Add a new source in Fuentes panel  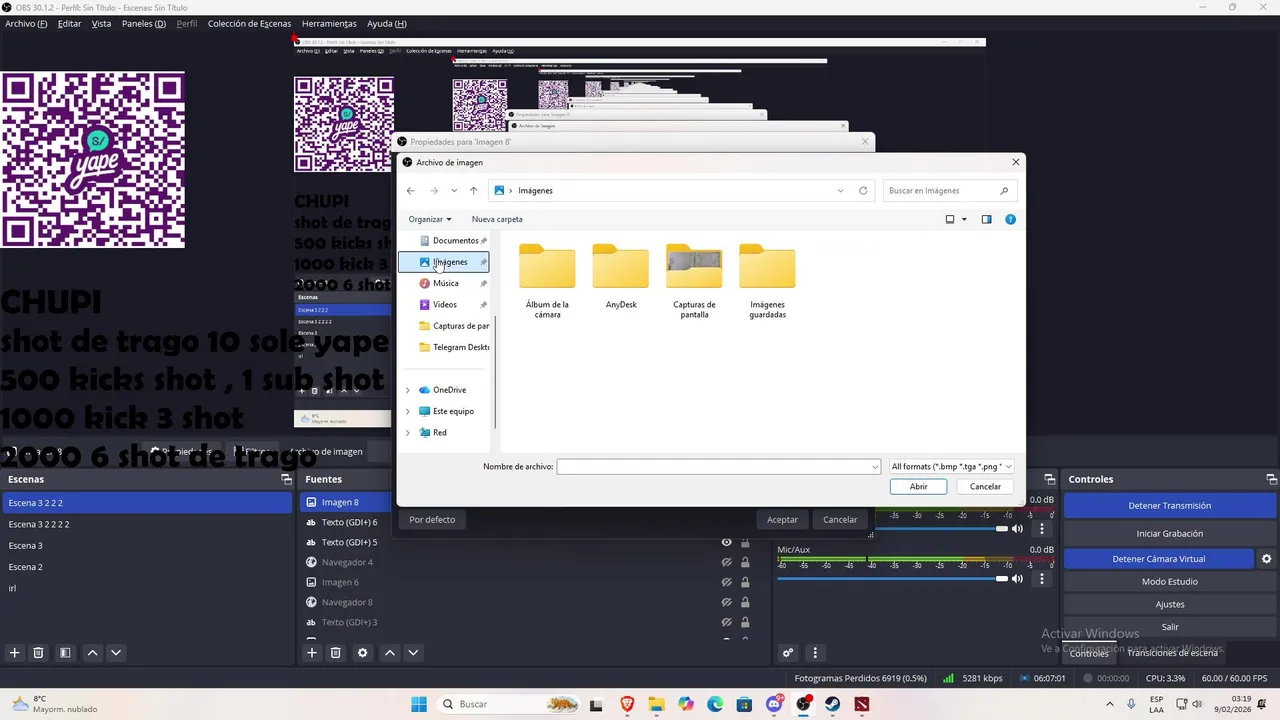click(312, 653)
